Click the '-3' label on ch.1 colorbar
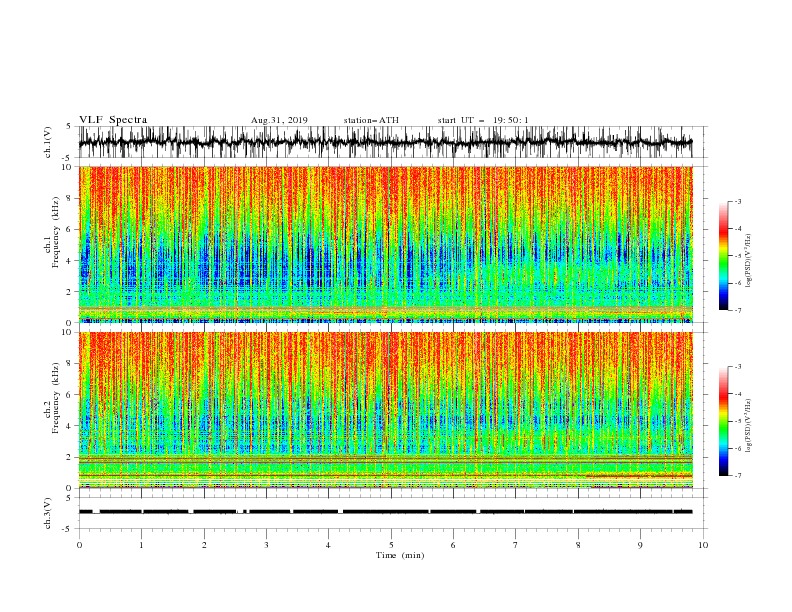The width and height of the screenshot is (792, 612). click(737, 201)
